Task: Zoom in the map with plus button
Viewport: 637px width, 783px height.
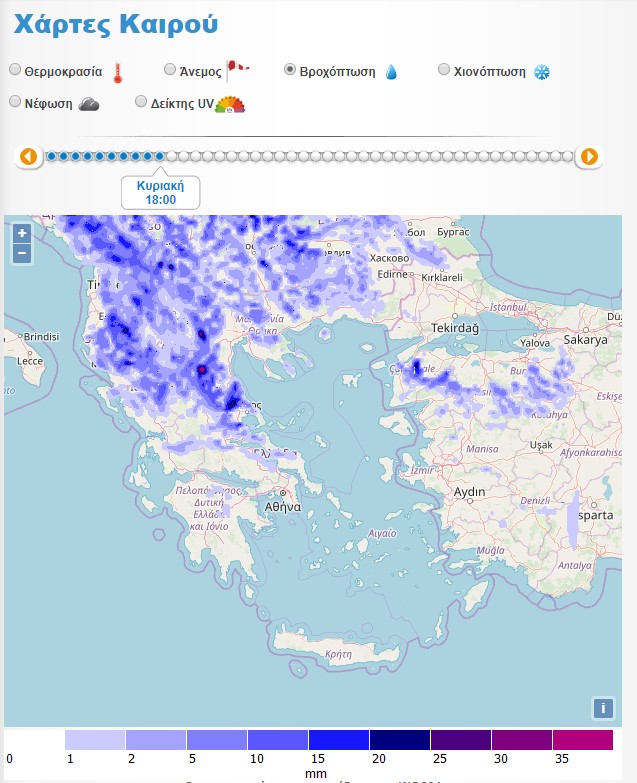Action: 22,233
